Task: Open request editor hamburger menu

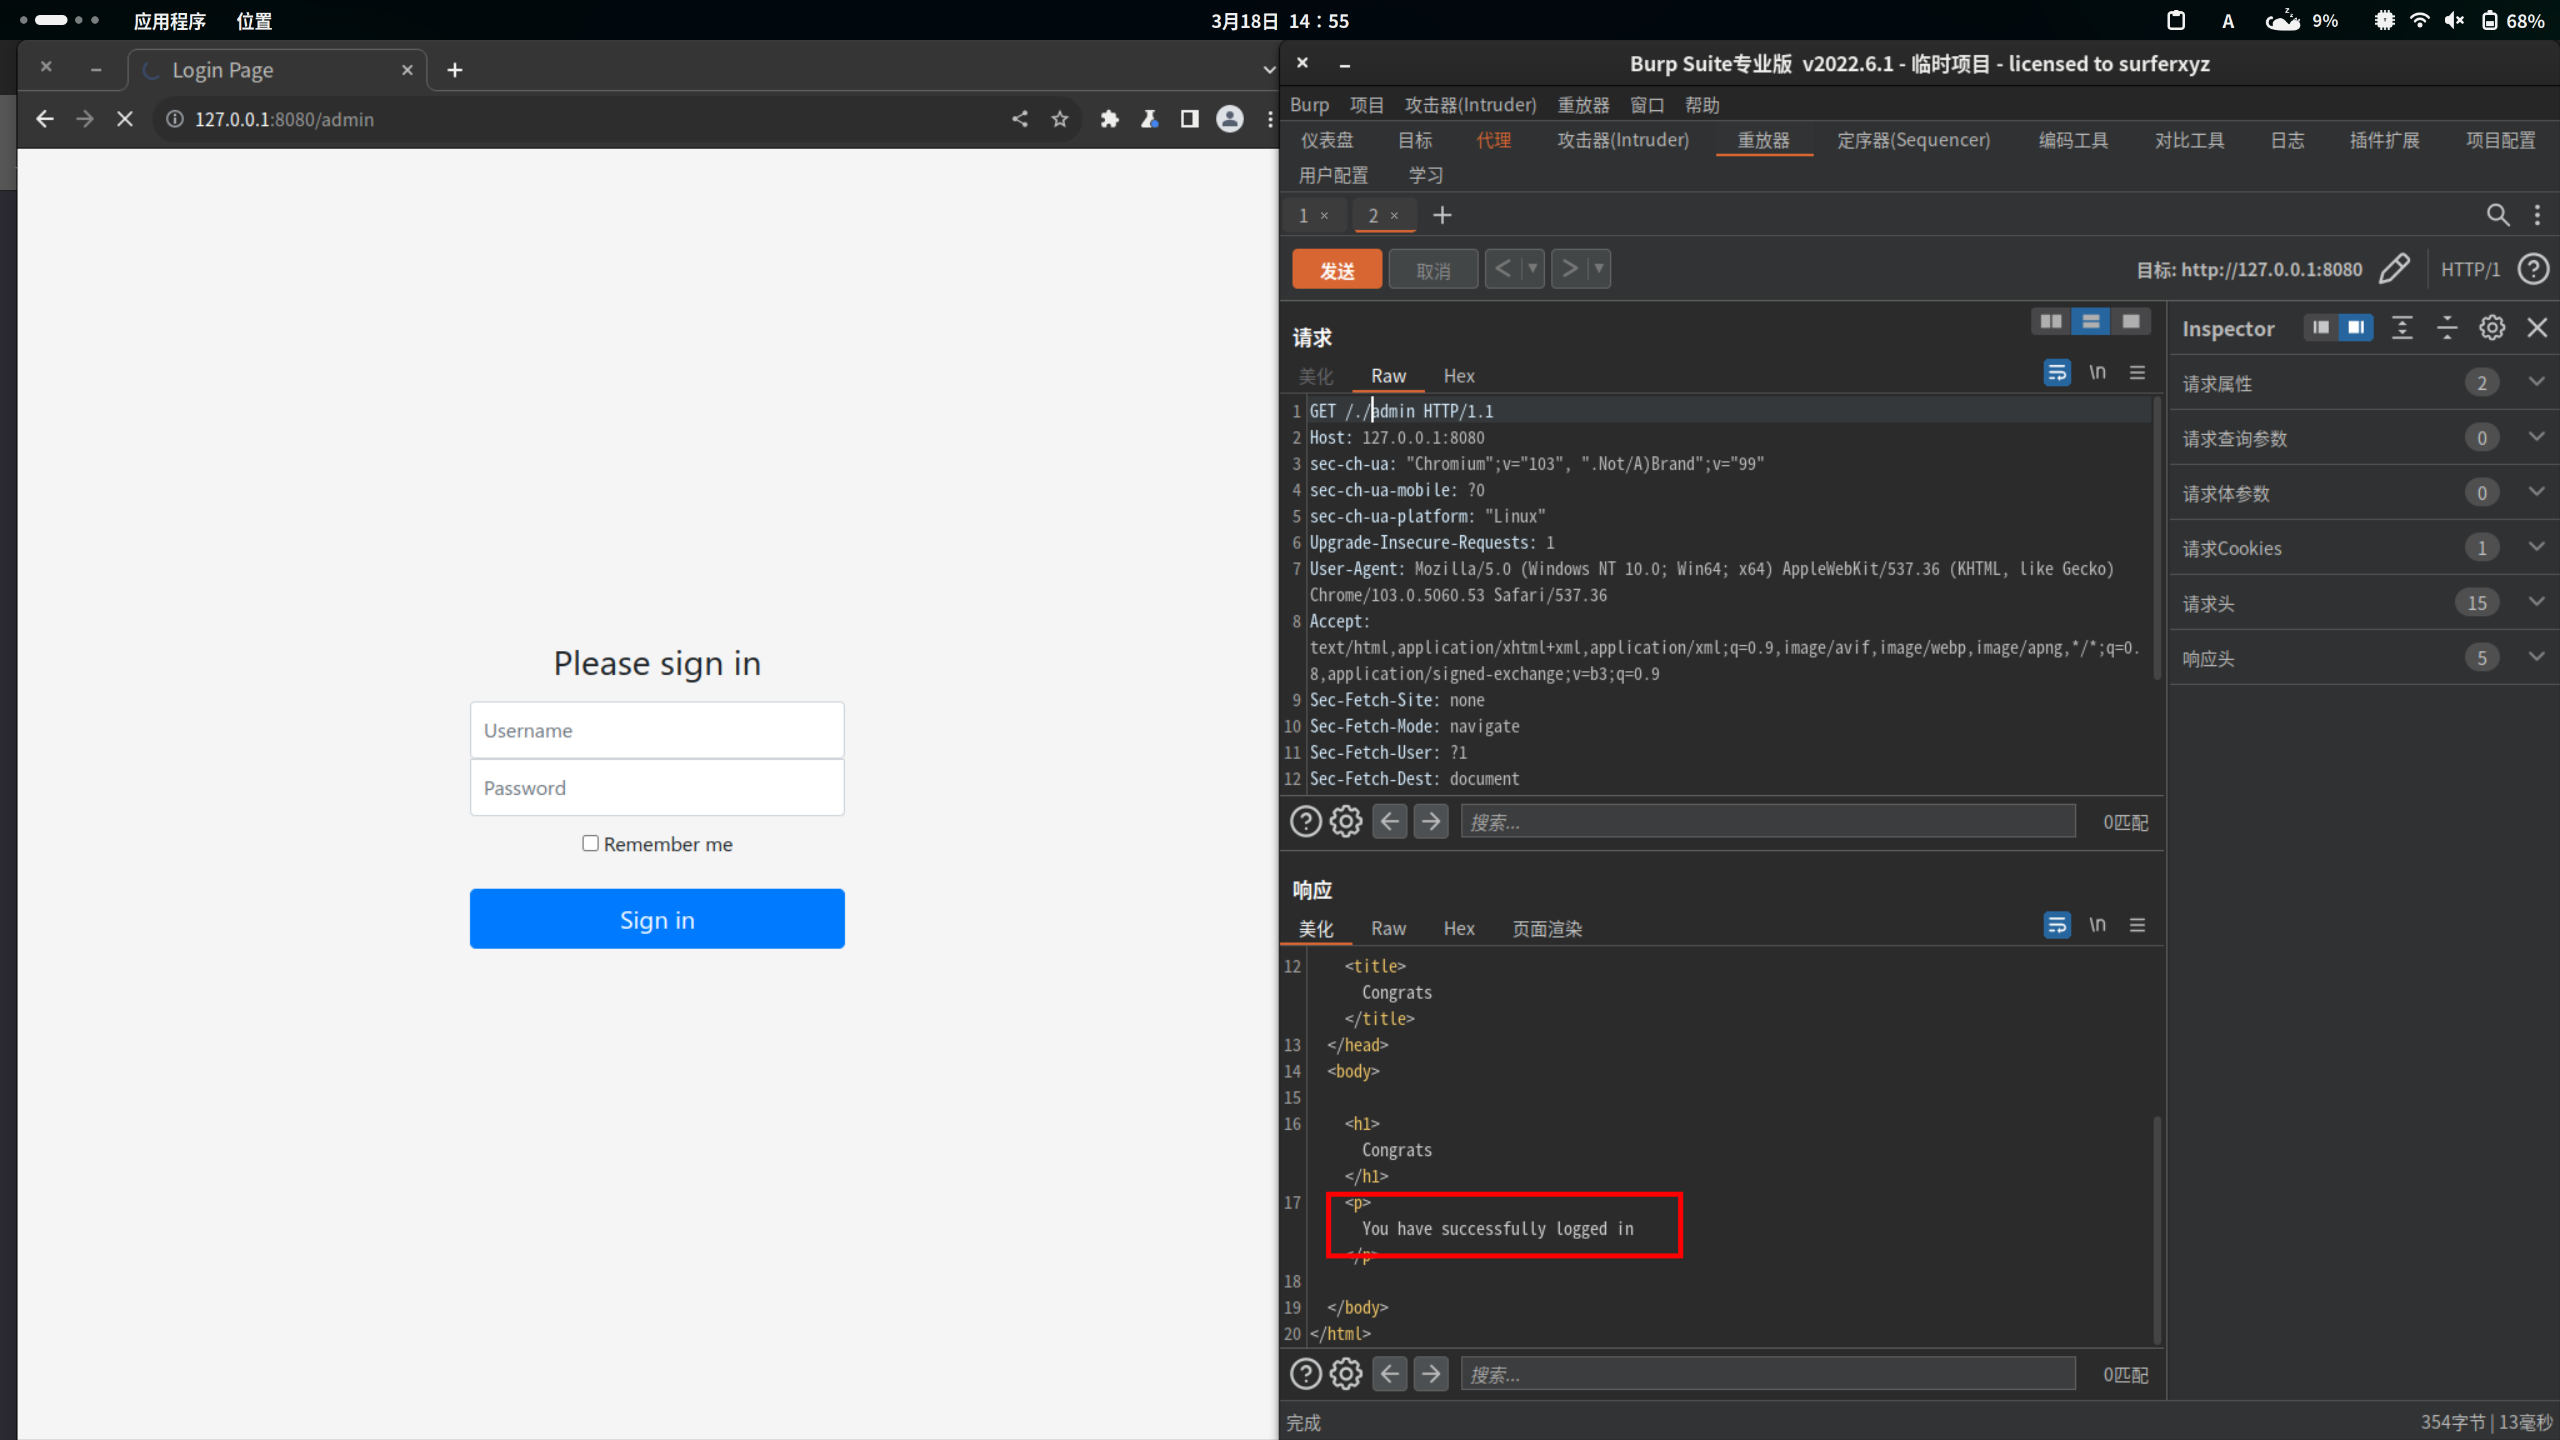Action: pyautogui.click(x=2137, y=372)
